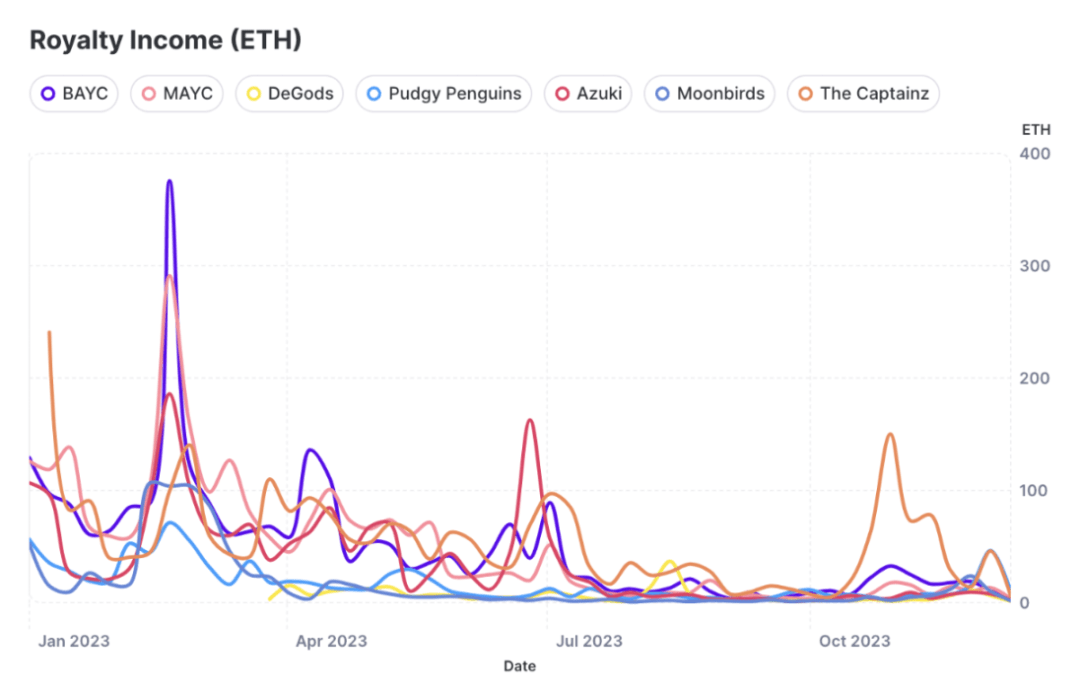
Task: Click the yellow DeGods legend circle
Action: [254, 94]
